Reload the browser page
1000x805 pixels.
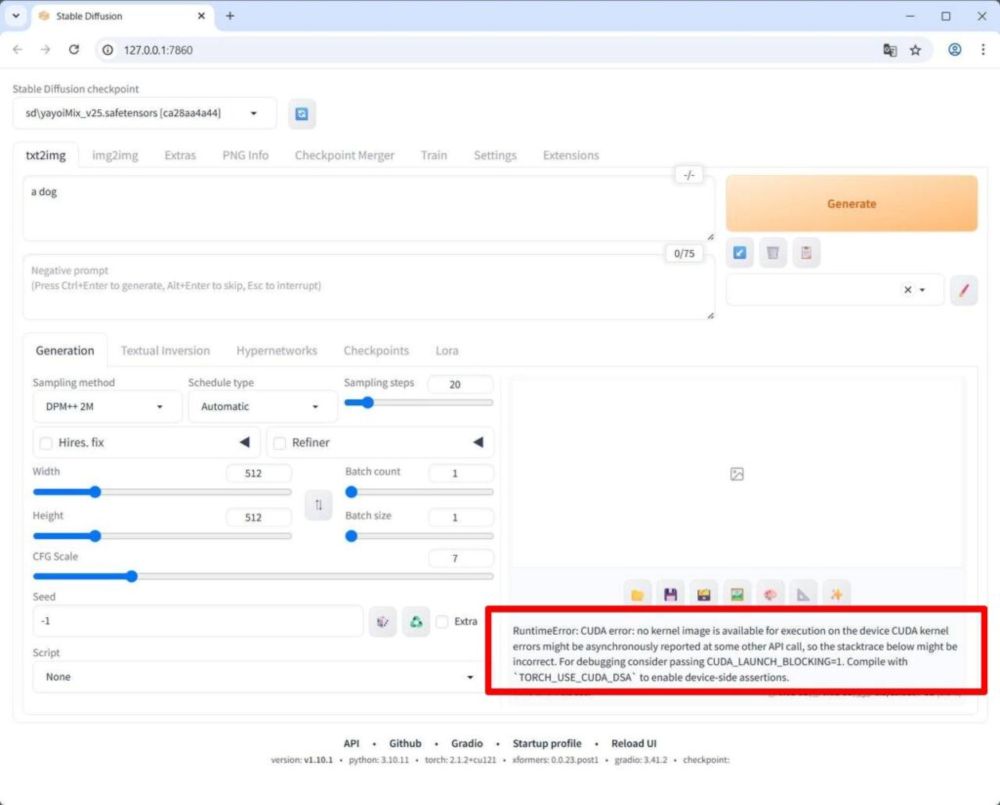coord(74,50)
